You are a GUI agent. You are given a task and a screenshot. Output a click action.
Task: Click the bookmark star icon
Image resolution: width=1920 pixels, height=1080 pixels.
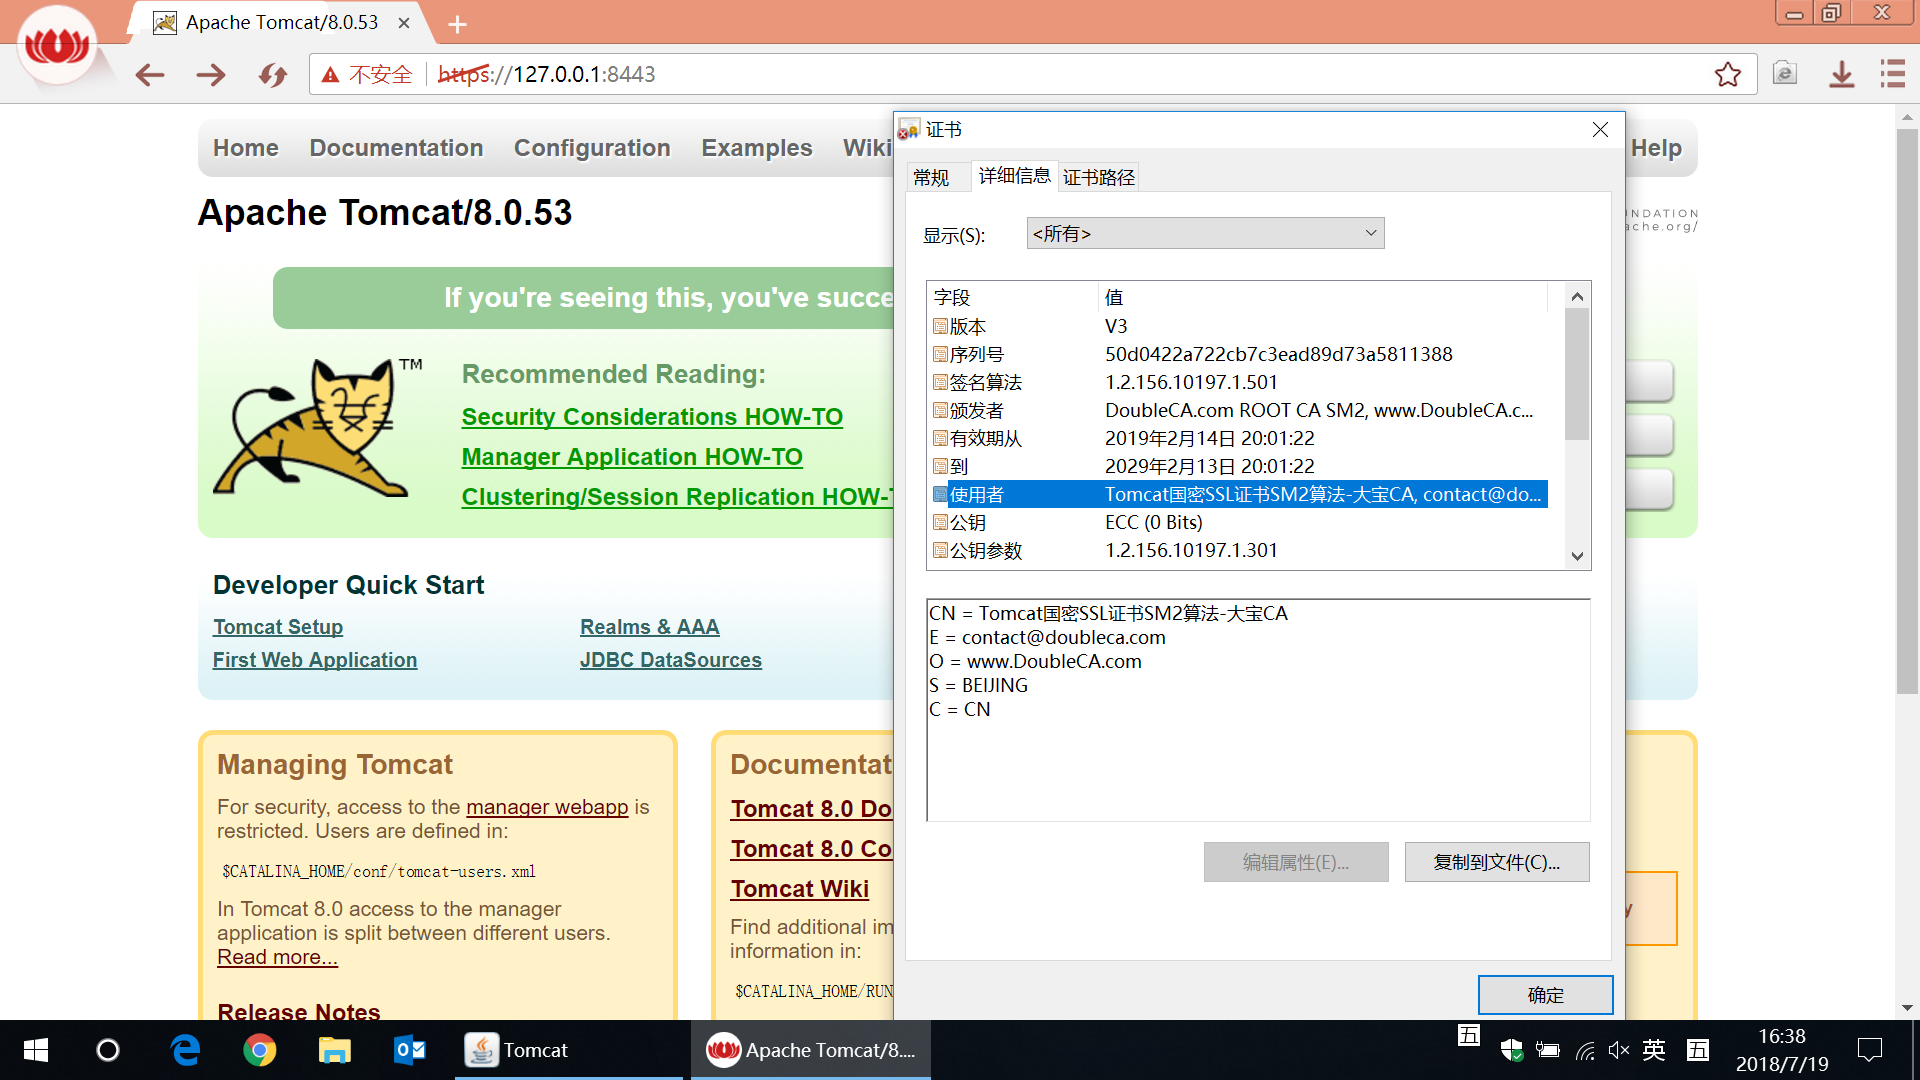coord(1727,75)
